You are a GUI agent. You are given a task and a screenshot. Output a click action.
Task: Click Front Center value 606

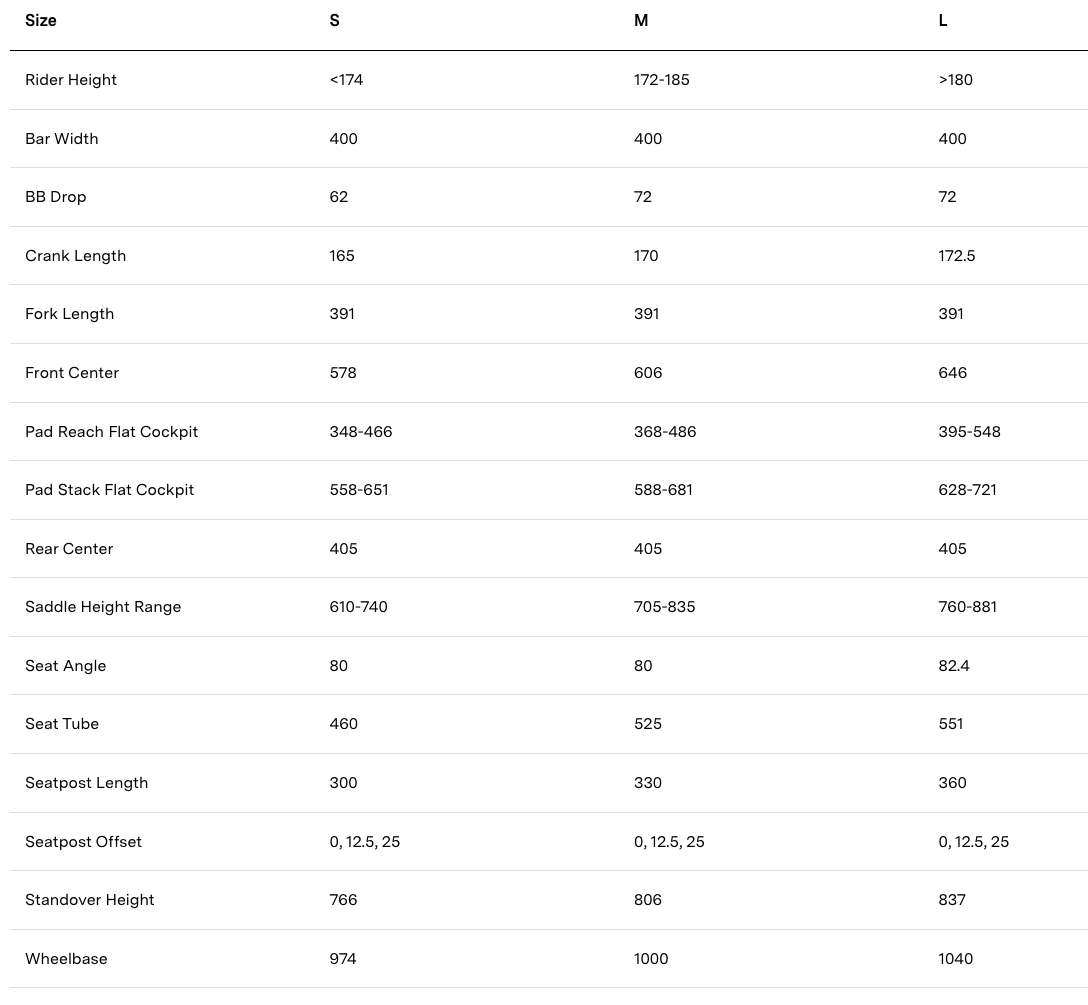(x=648, y=373)
